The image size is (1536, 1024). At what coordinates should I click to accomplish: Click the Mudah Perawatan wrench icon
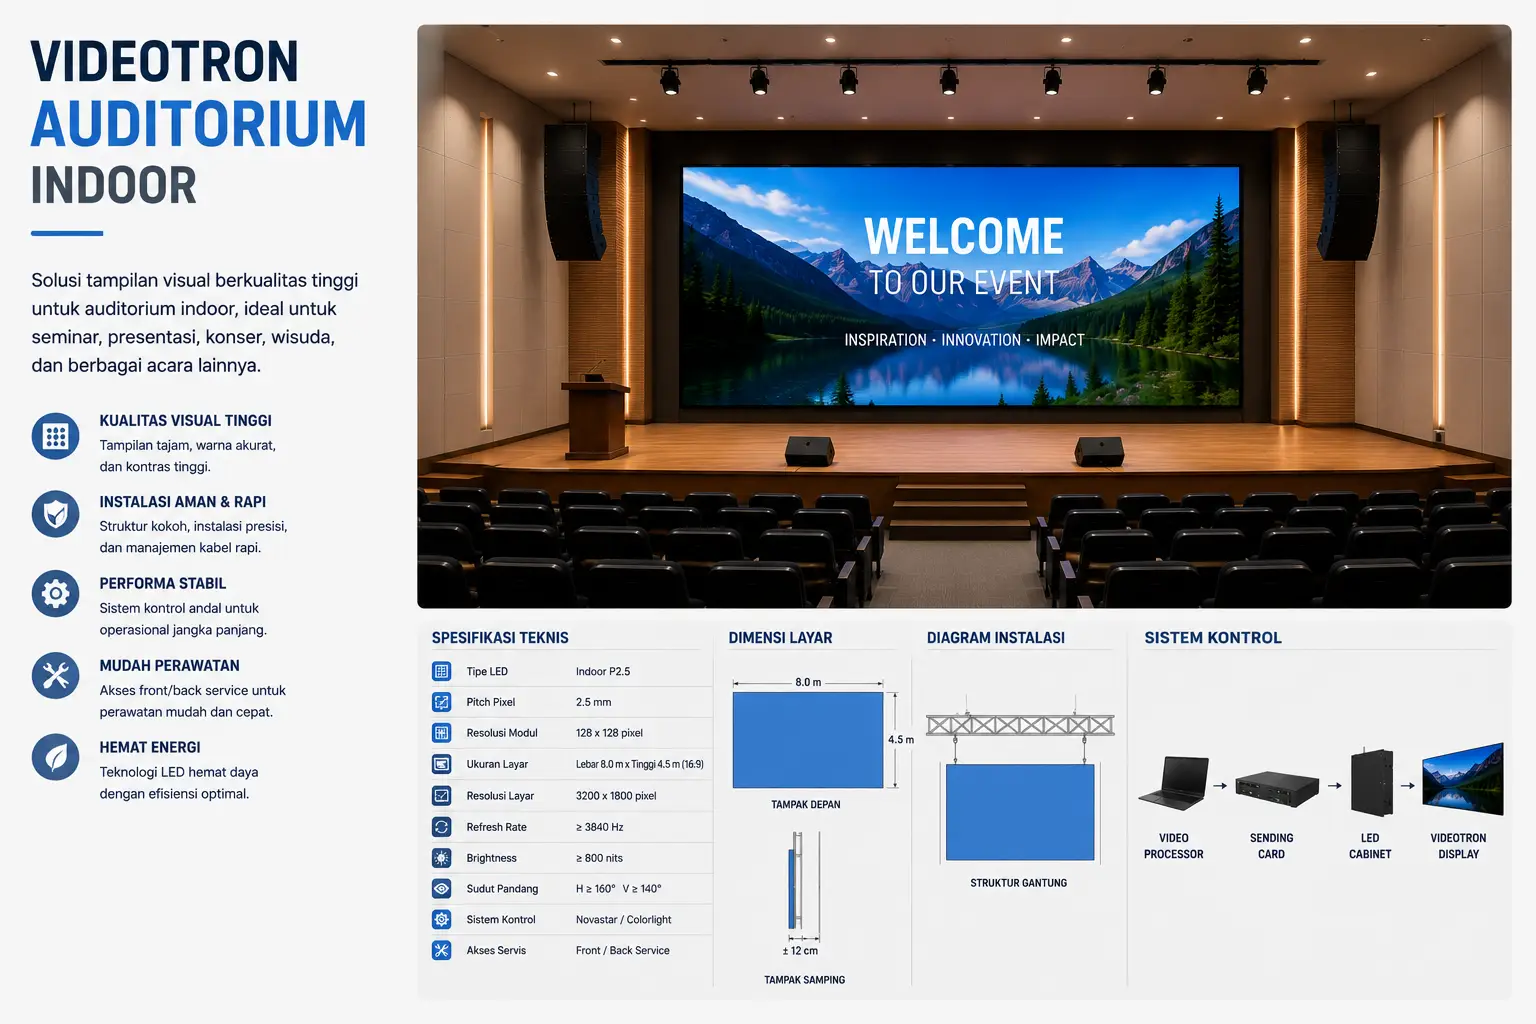point(55,676)
